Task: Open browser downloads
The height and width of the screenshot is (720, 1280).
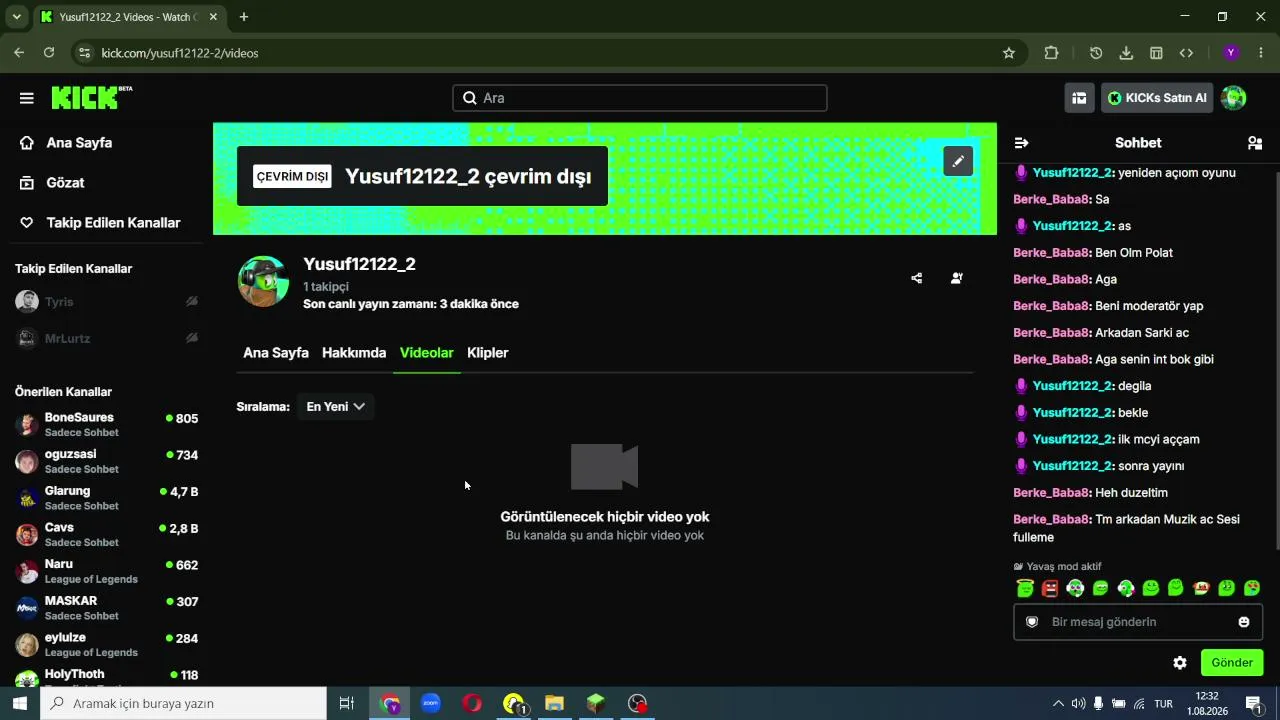Action: click(x=1126, y=53)
